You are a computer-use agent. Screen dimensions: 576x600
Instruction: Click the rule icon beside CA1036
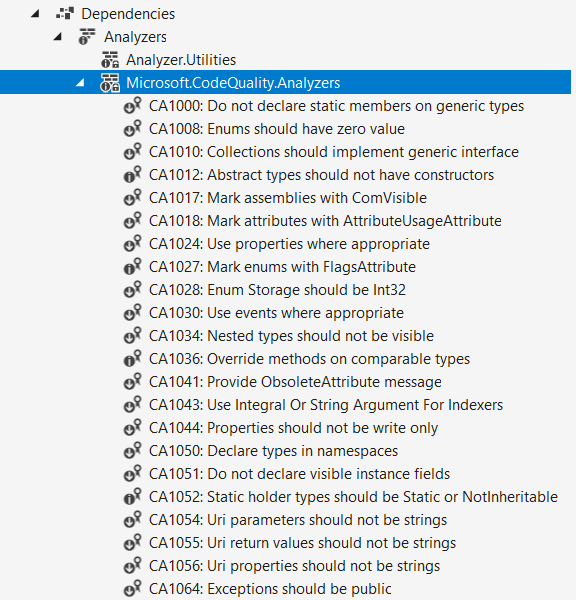[132, 359]
